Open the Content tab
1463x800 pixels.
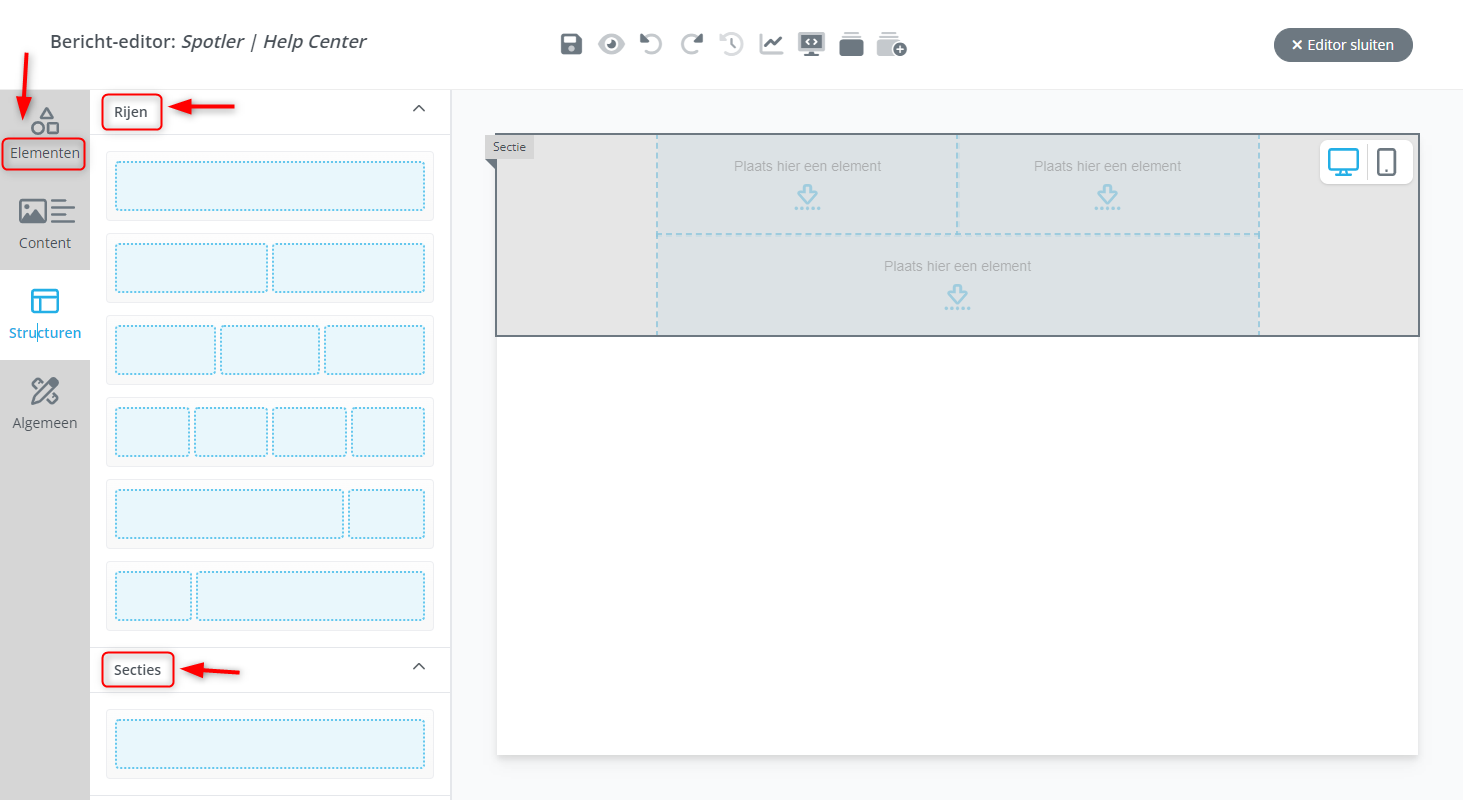click(x=45, y=223)
